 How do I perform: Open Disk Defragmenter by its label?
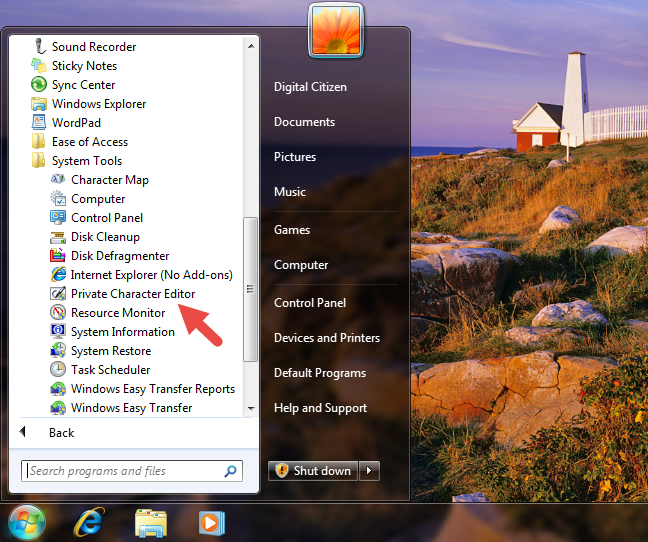pyautogui.click(x=120, y=256)
